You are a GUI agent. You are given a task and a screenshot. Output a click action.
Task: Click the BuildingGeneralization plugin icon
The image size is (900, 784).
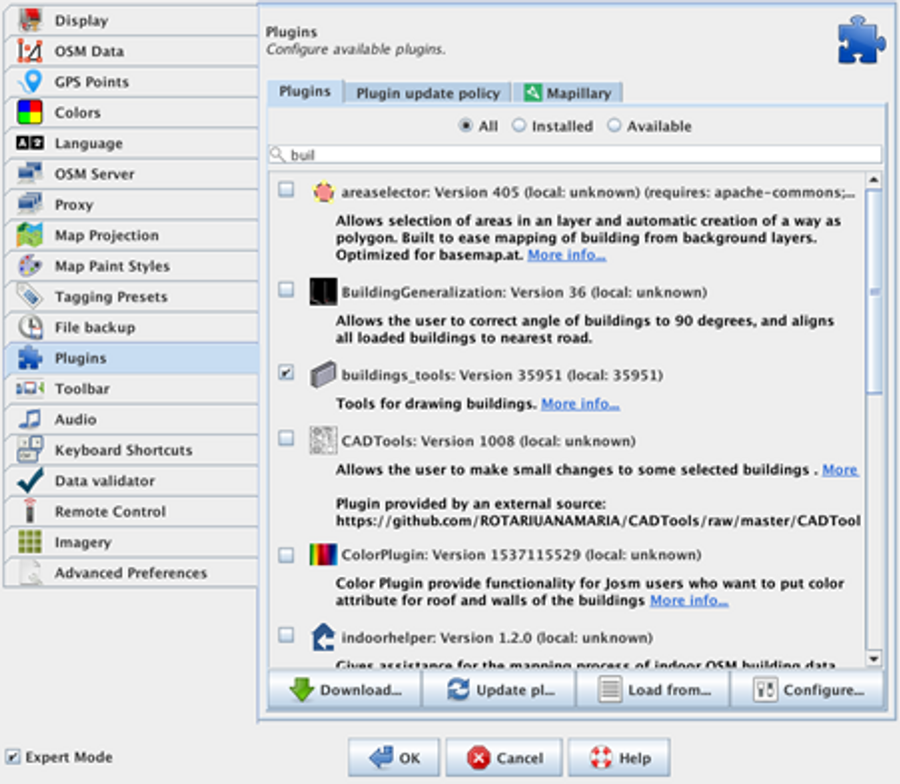(x=323, y=292)
